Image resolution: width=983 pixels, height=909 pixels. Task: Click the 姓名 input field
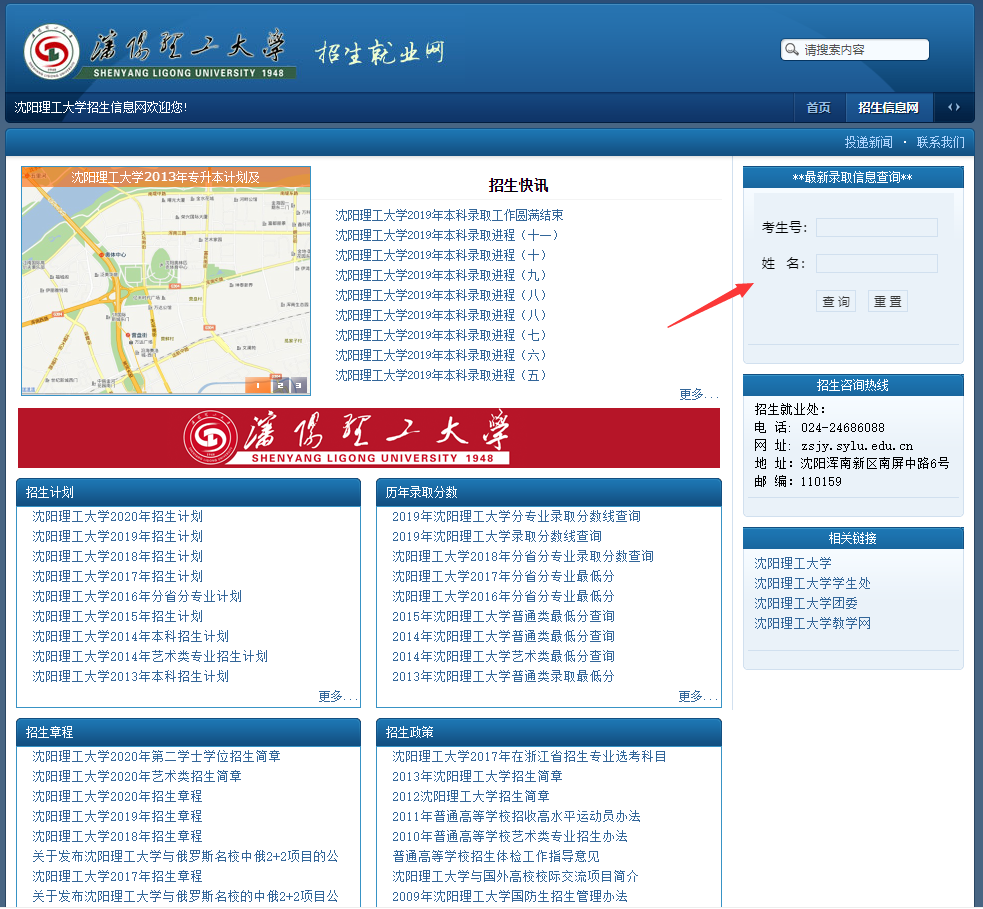[x=876, y=263]
